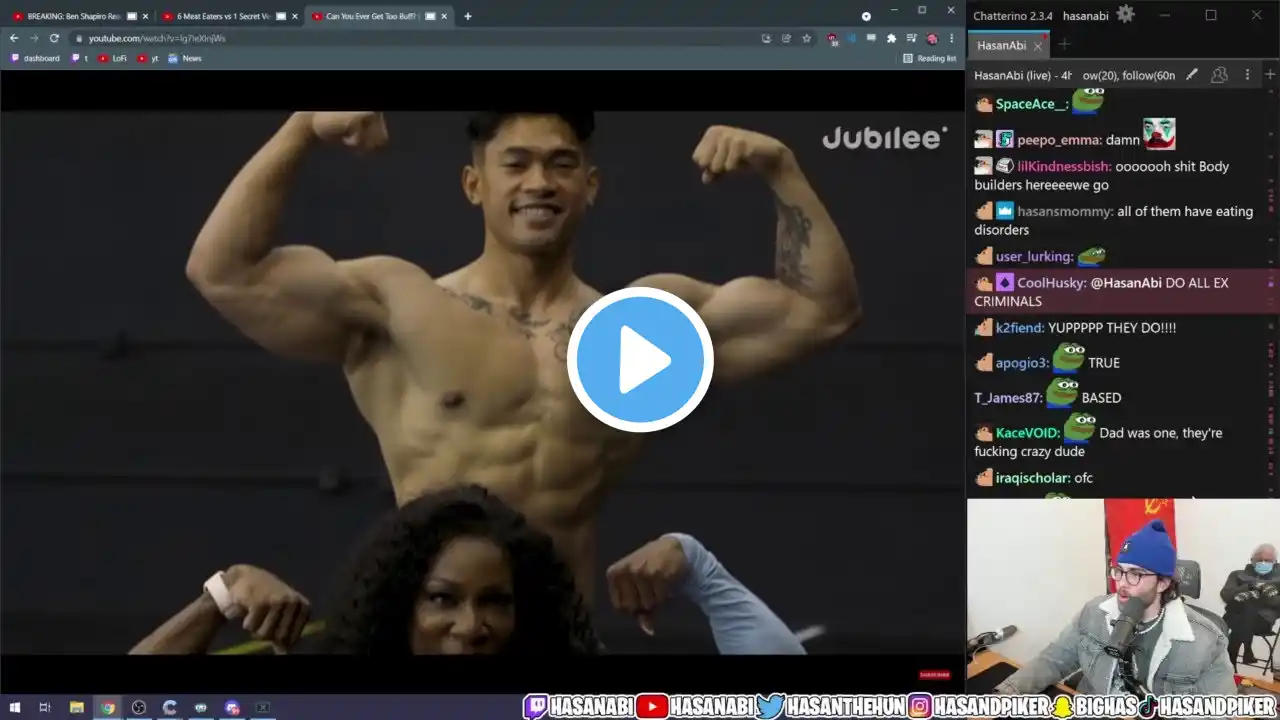Click username 'user_lurking' in chat
1280x720 pixels.
tap(1035, 256)
